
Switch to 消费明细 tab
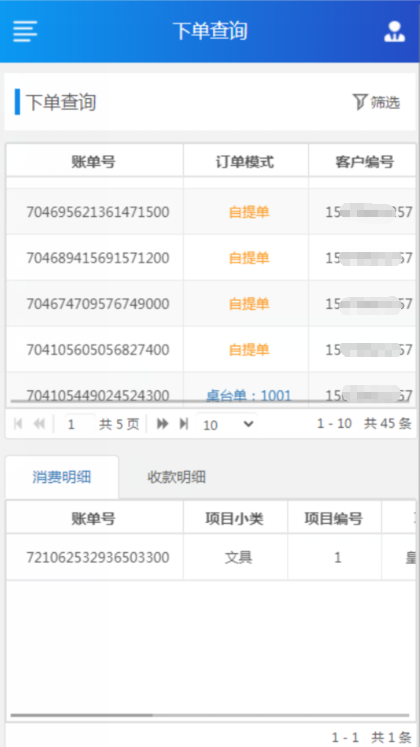(x=61, y=477)
